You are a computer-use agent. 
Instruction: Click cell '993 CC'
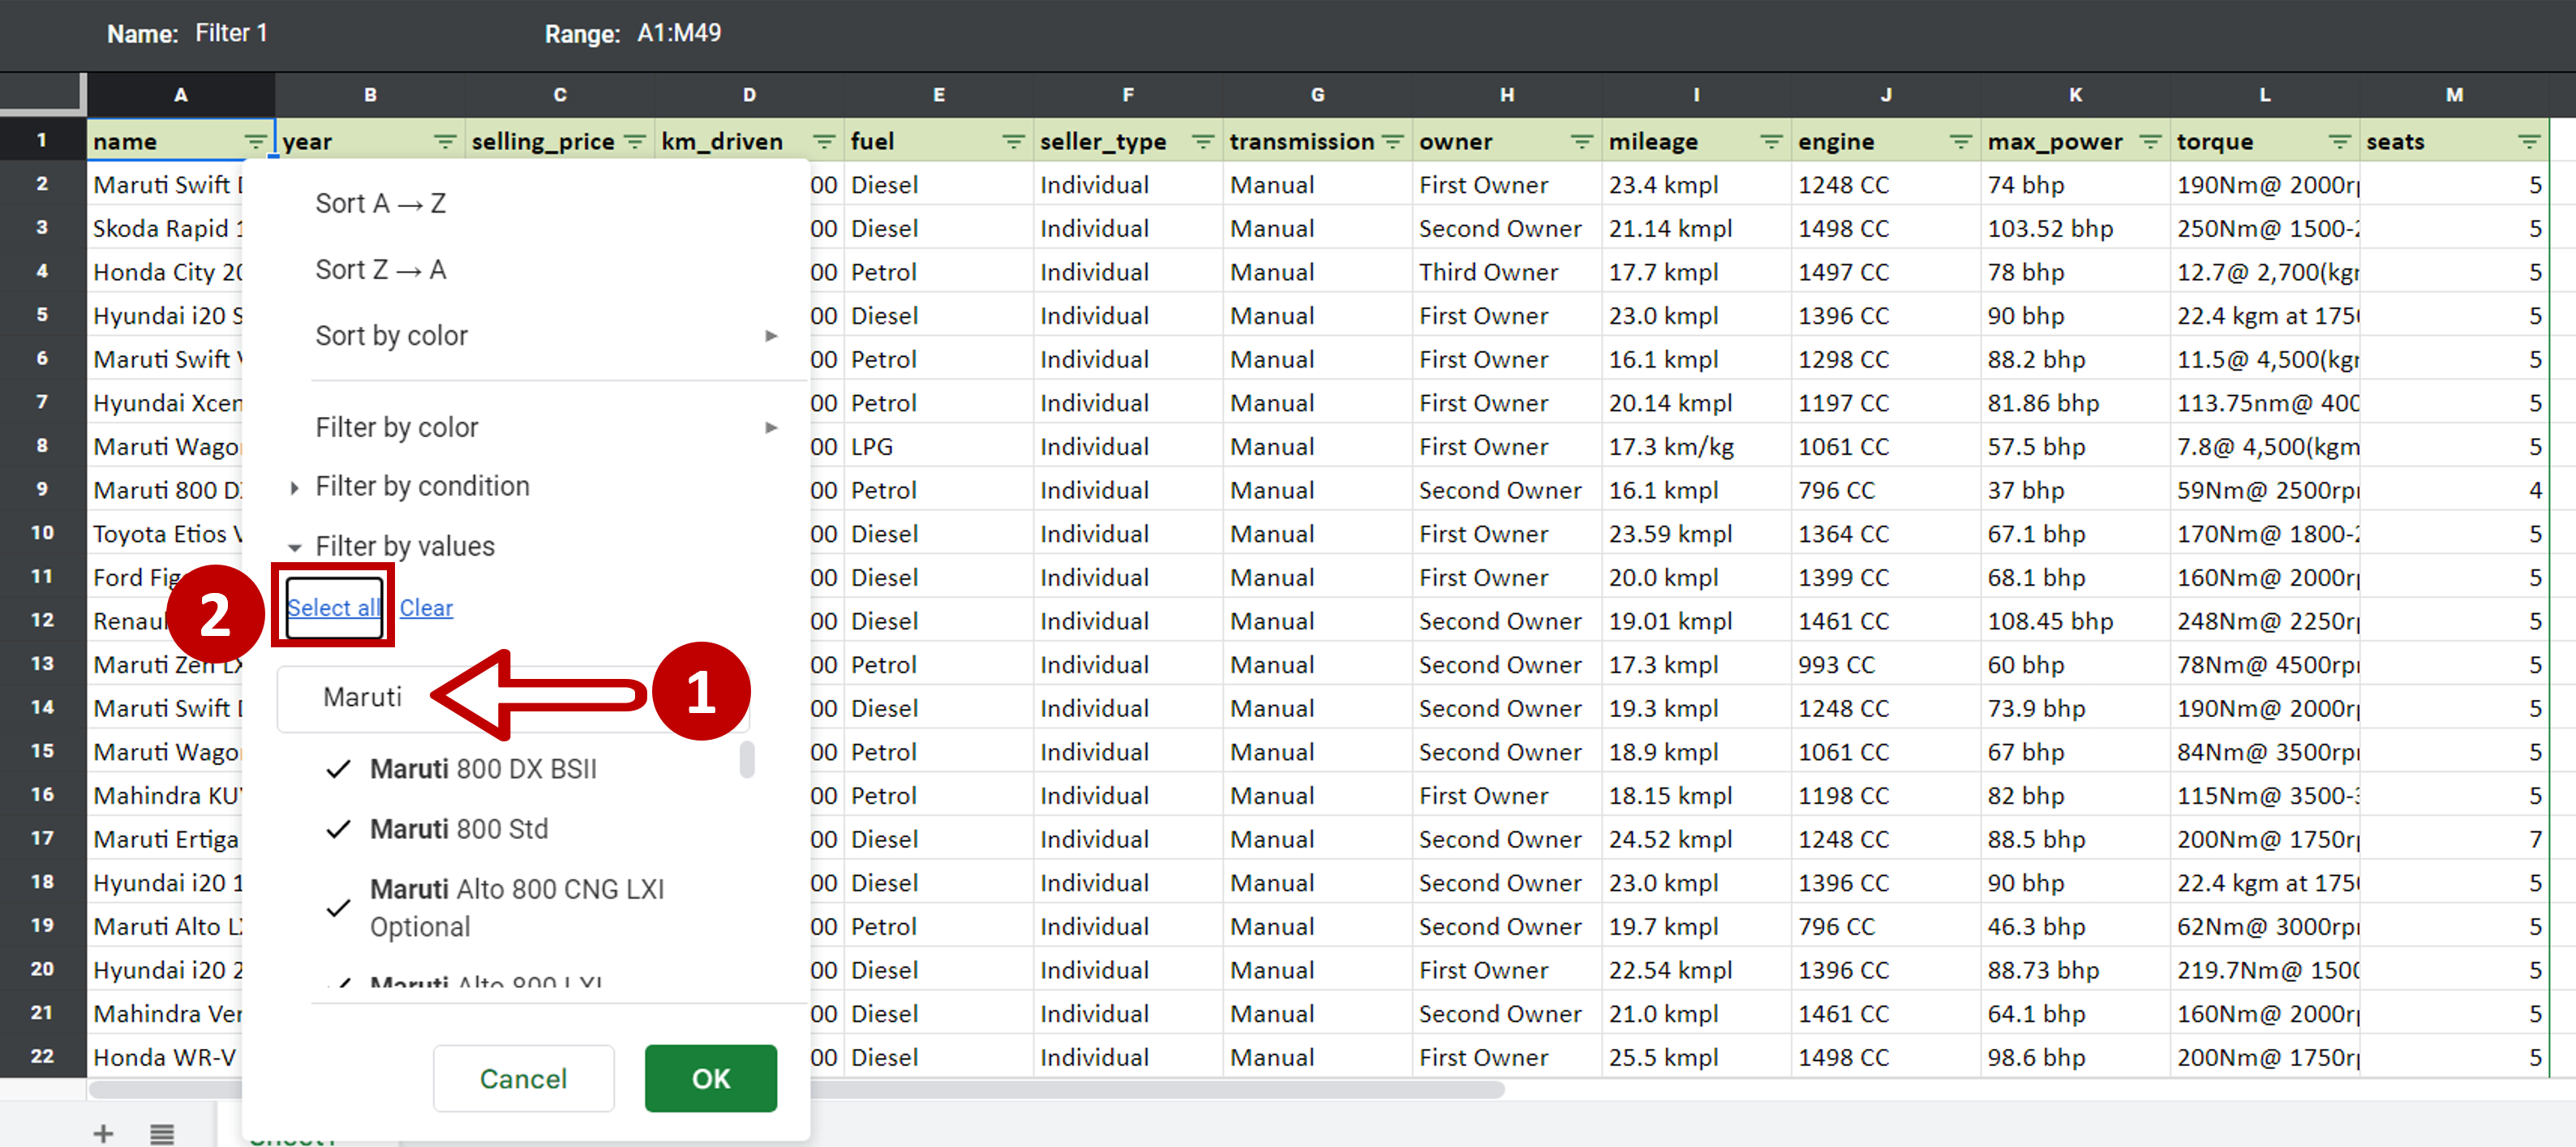(x=1886, y=665)
